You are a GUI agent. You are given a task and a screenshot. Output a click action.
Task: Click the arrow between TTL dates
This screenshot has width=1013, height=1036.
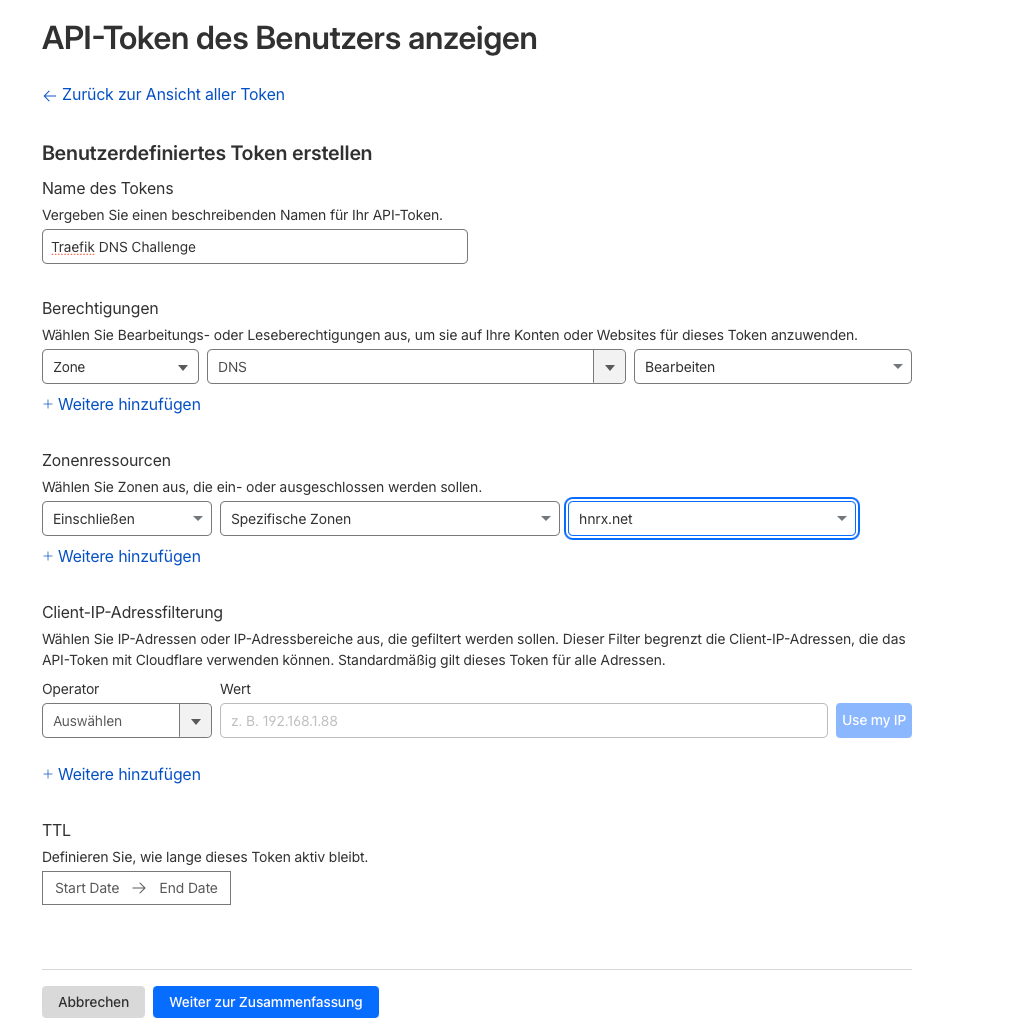(139, 888)
